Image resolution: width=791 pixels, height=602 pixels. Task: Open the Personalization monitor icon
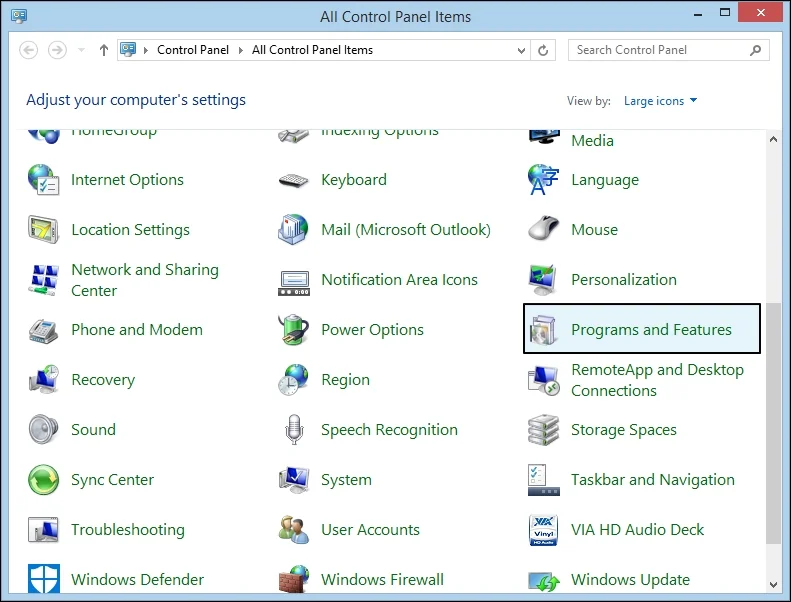click(543, 280)
